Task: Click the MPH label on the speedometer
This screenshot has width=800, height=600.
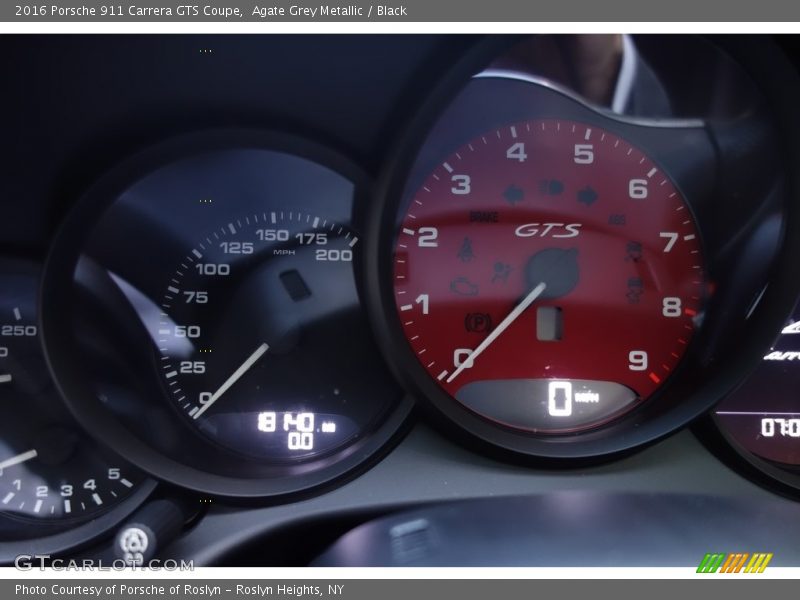Action: (284, 252)
